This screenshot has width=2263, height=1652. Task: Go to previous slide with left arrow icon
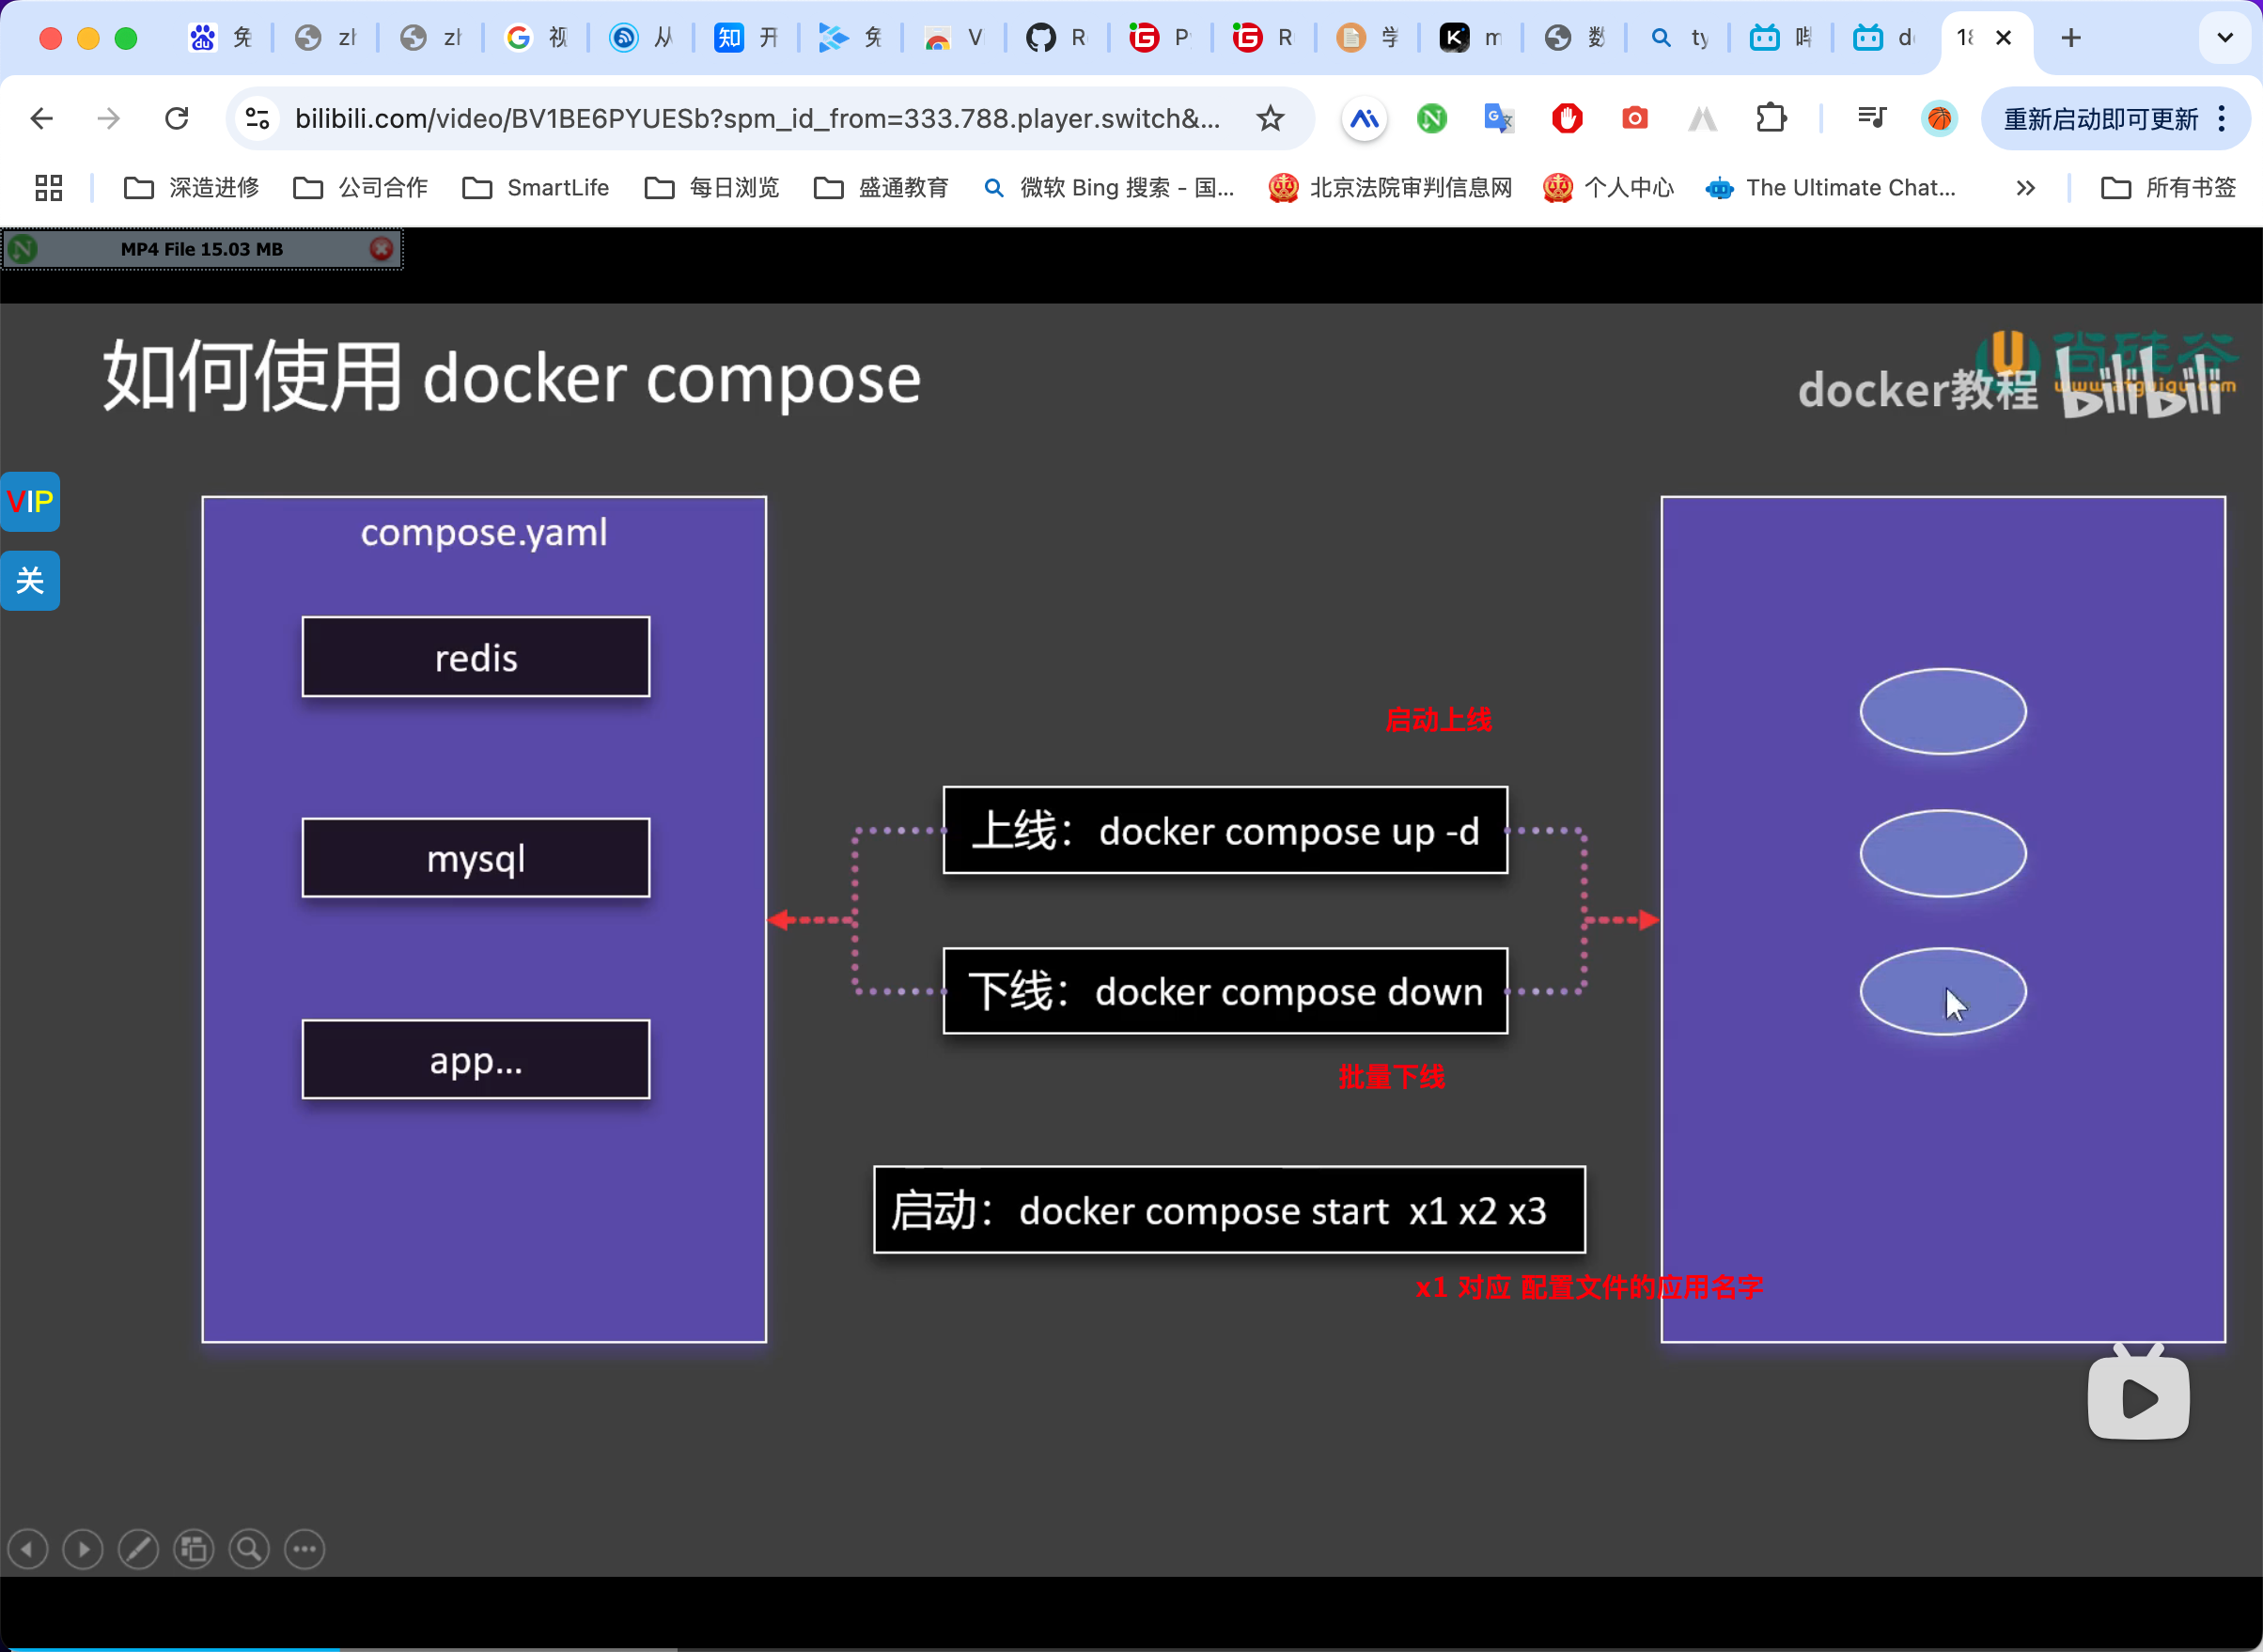28,1550
